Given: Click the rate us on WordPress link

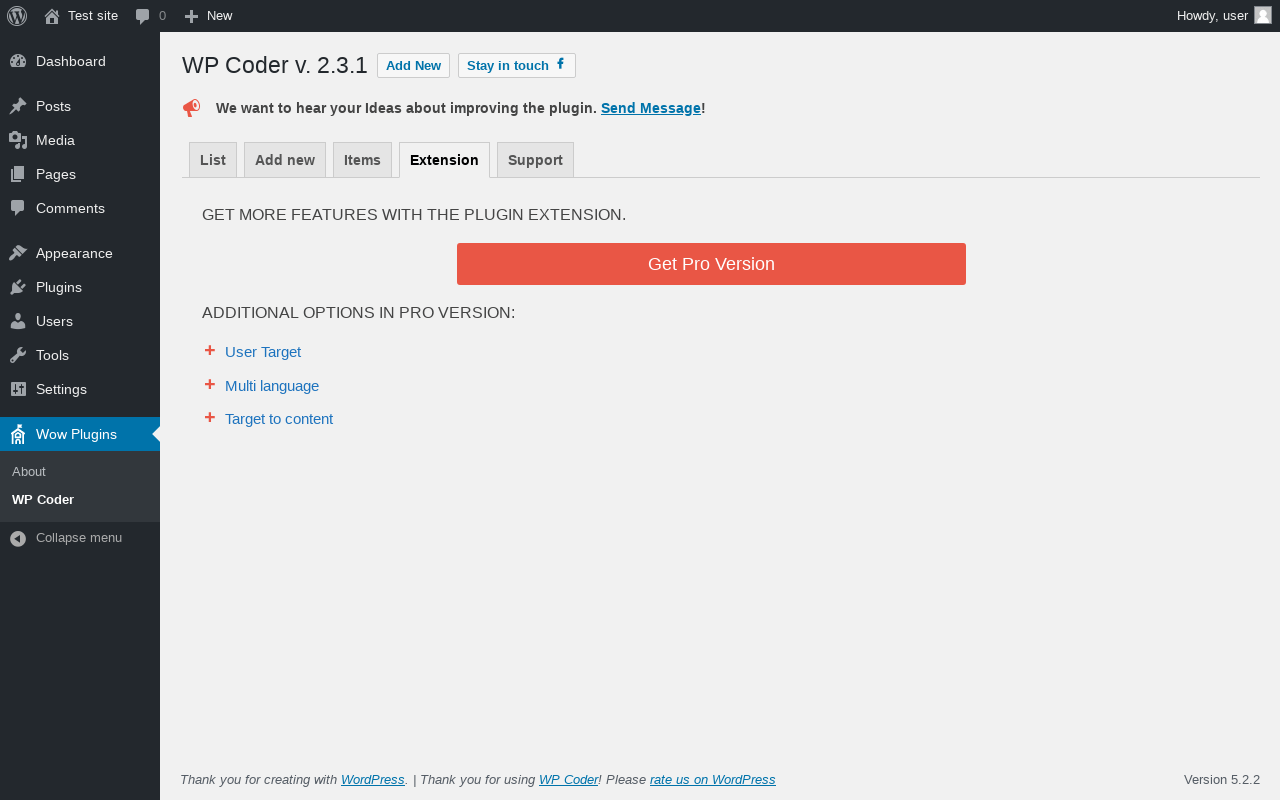Looking at the screenshot, I should 713,779.
